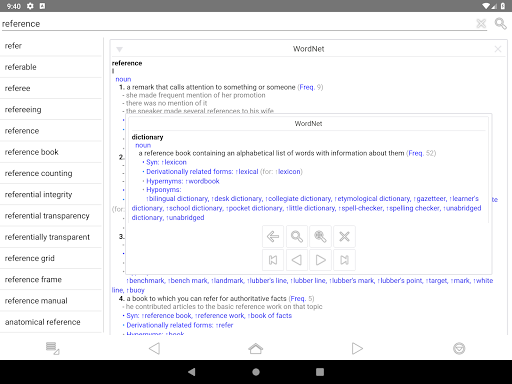
Task: Open 'little dictionary' hyponym link
Action: (311, 208)
